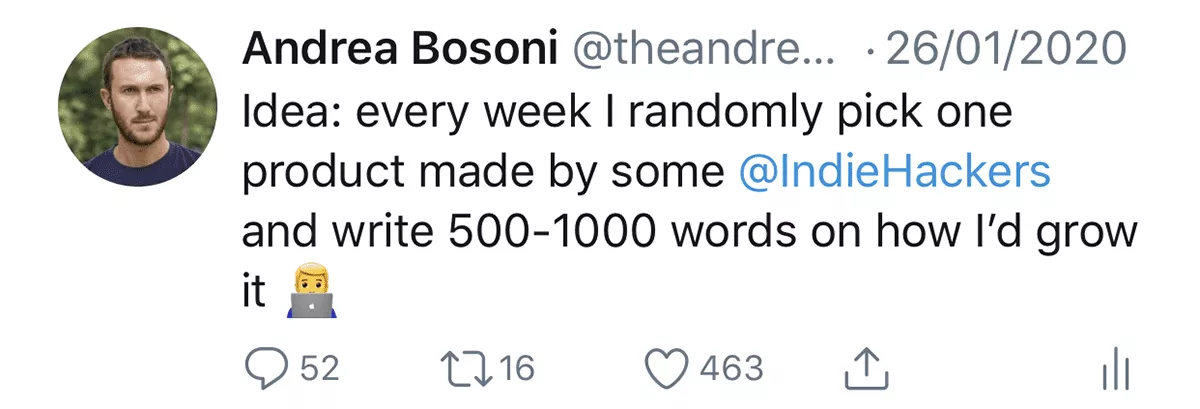
Task: Click the technologist laptop emoji
Action: pyautogui.click(x=309, y=295)
